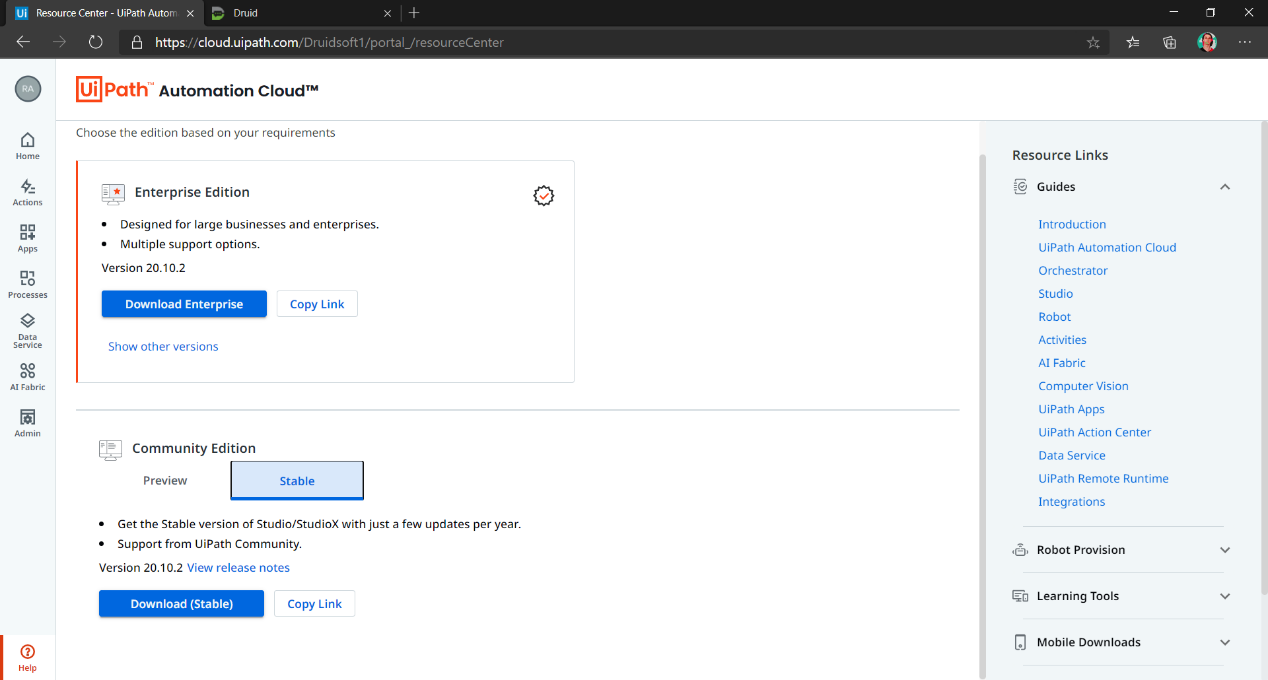1268x680 pixels.
Task: Open the Activities guide link
Action: pos(1062,340)
